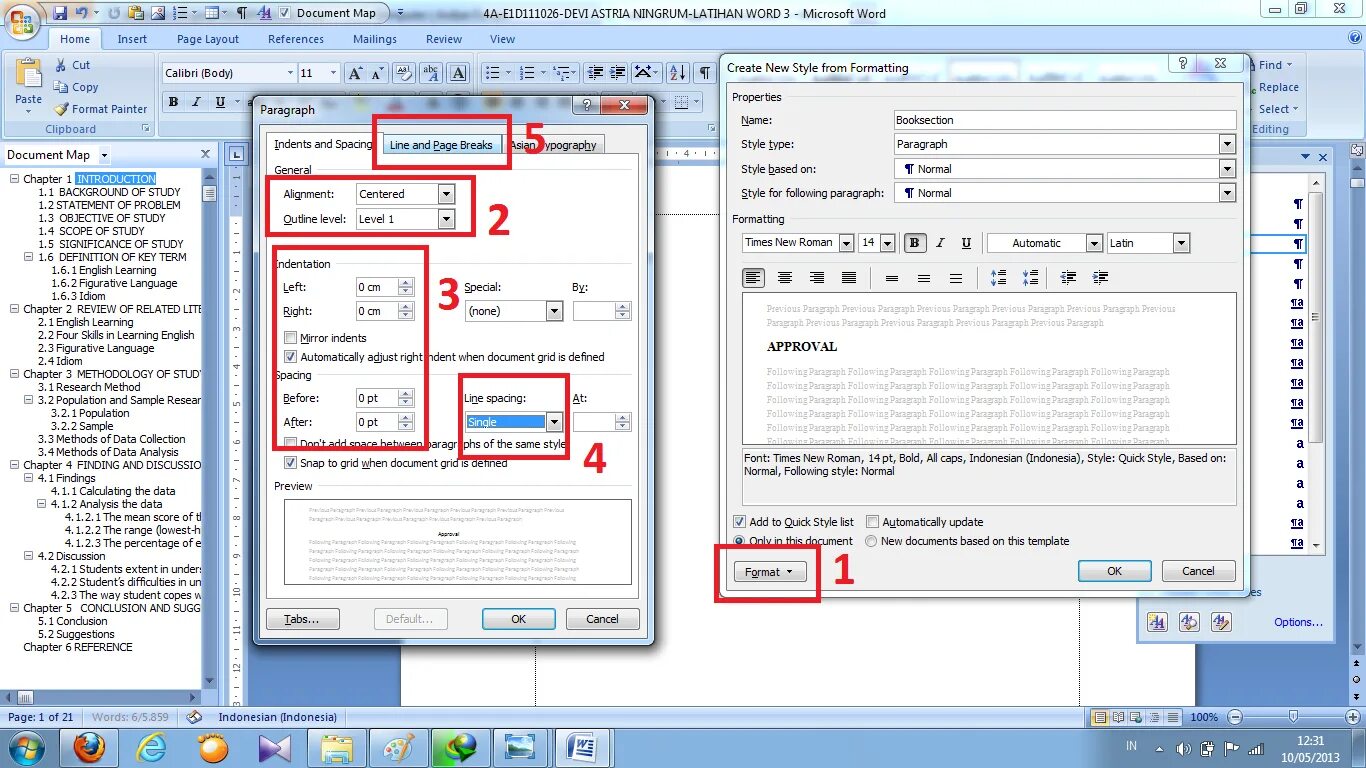Open Format menu button in style dialog
The height and width of the screenshot is (768, 1366).
tap(769, 572)
